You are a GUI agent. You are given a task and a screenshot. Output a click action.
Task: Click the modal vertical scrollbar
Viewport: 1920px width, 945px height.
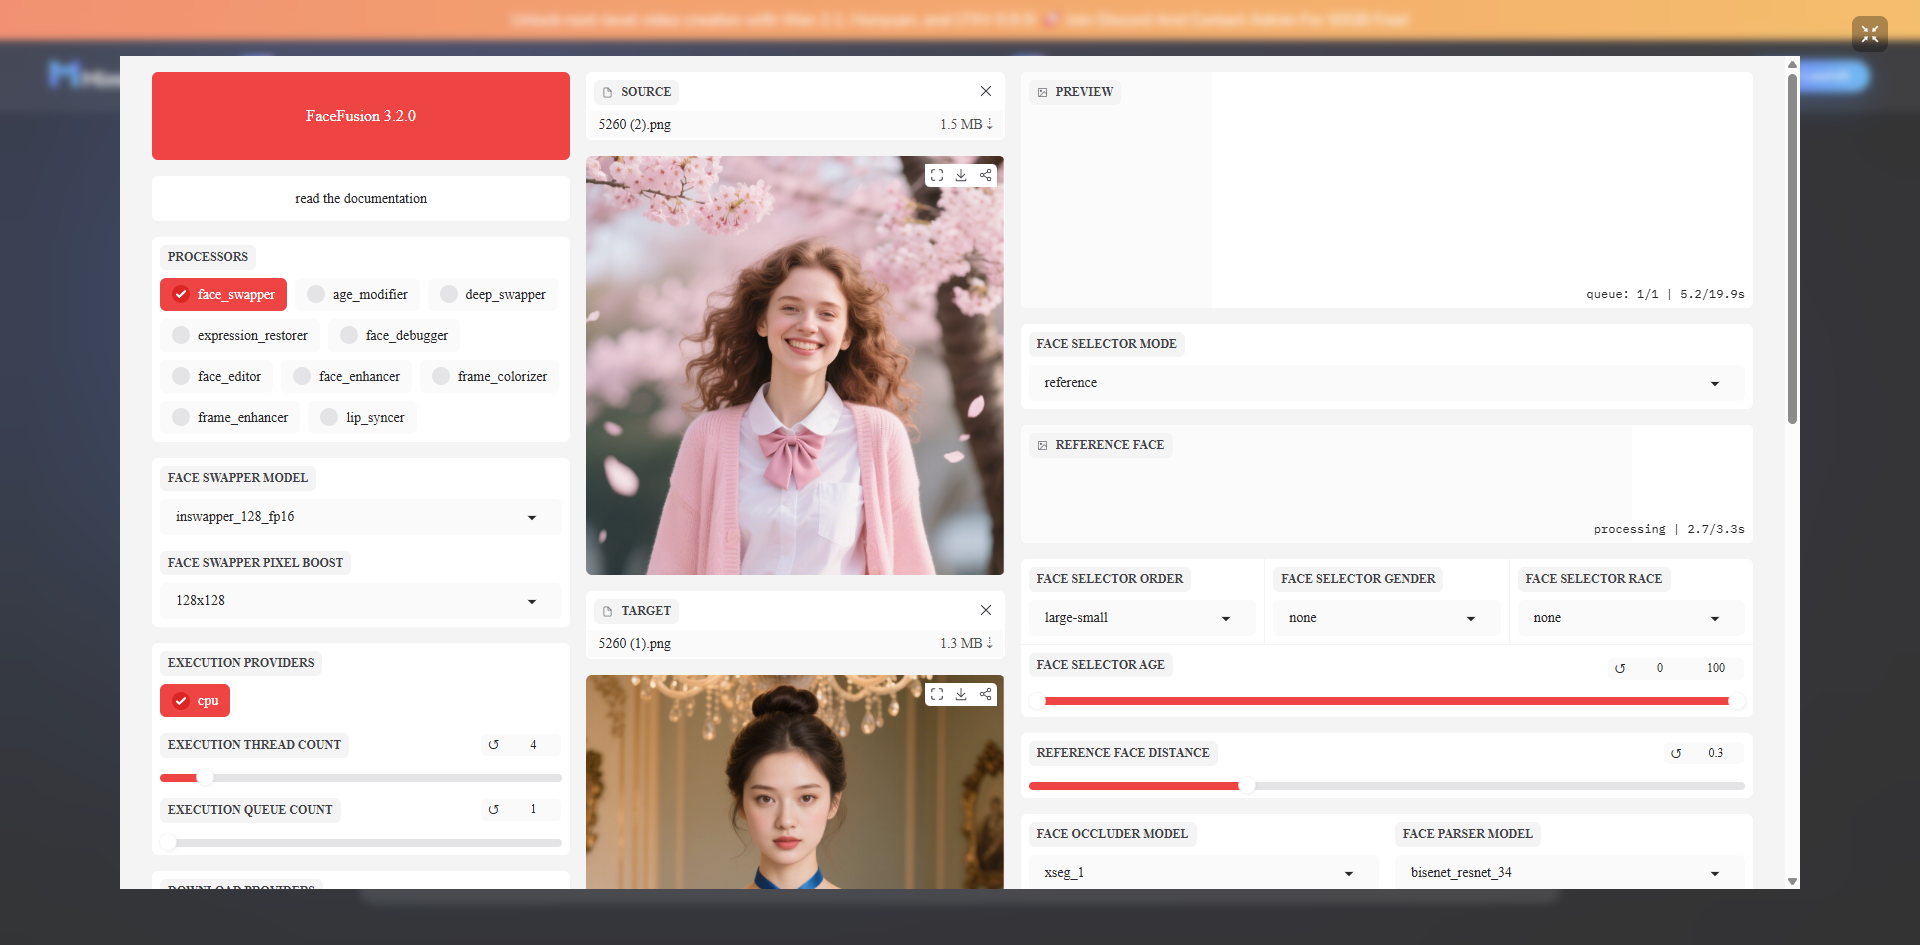(1792, 249)
